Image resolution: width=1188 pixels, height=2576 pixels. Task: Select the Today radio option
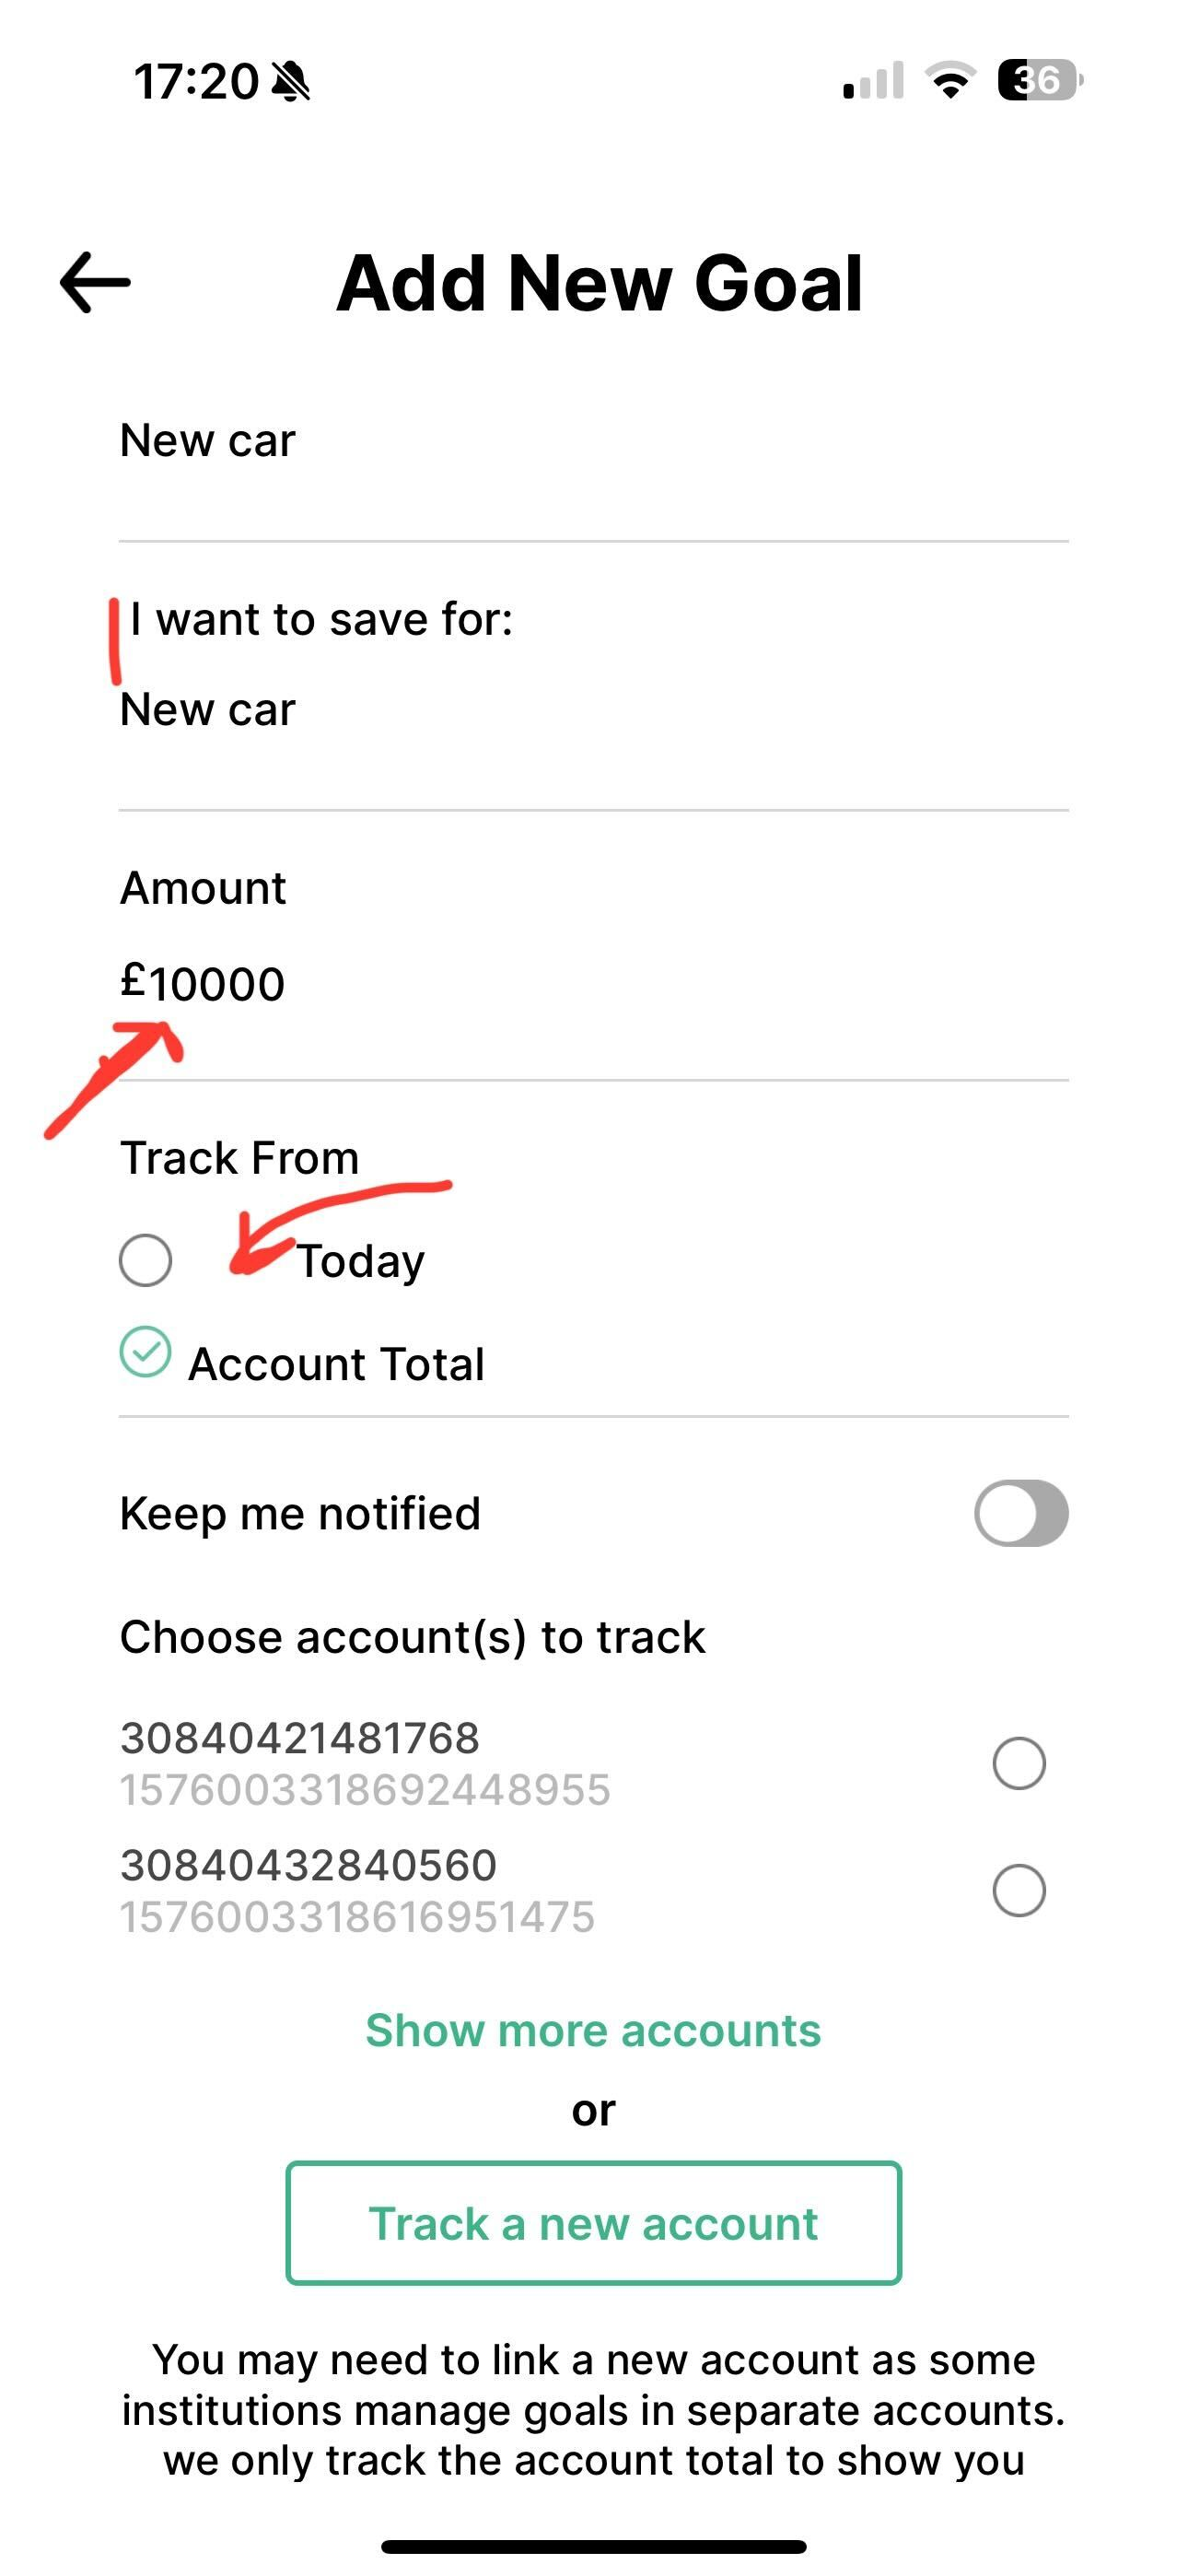146,1260
